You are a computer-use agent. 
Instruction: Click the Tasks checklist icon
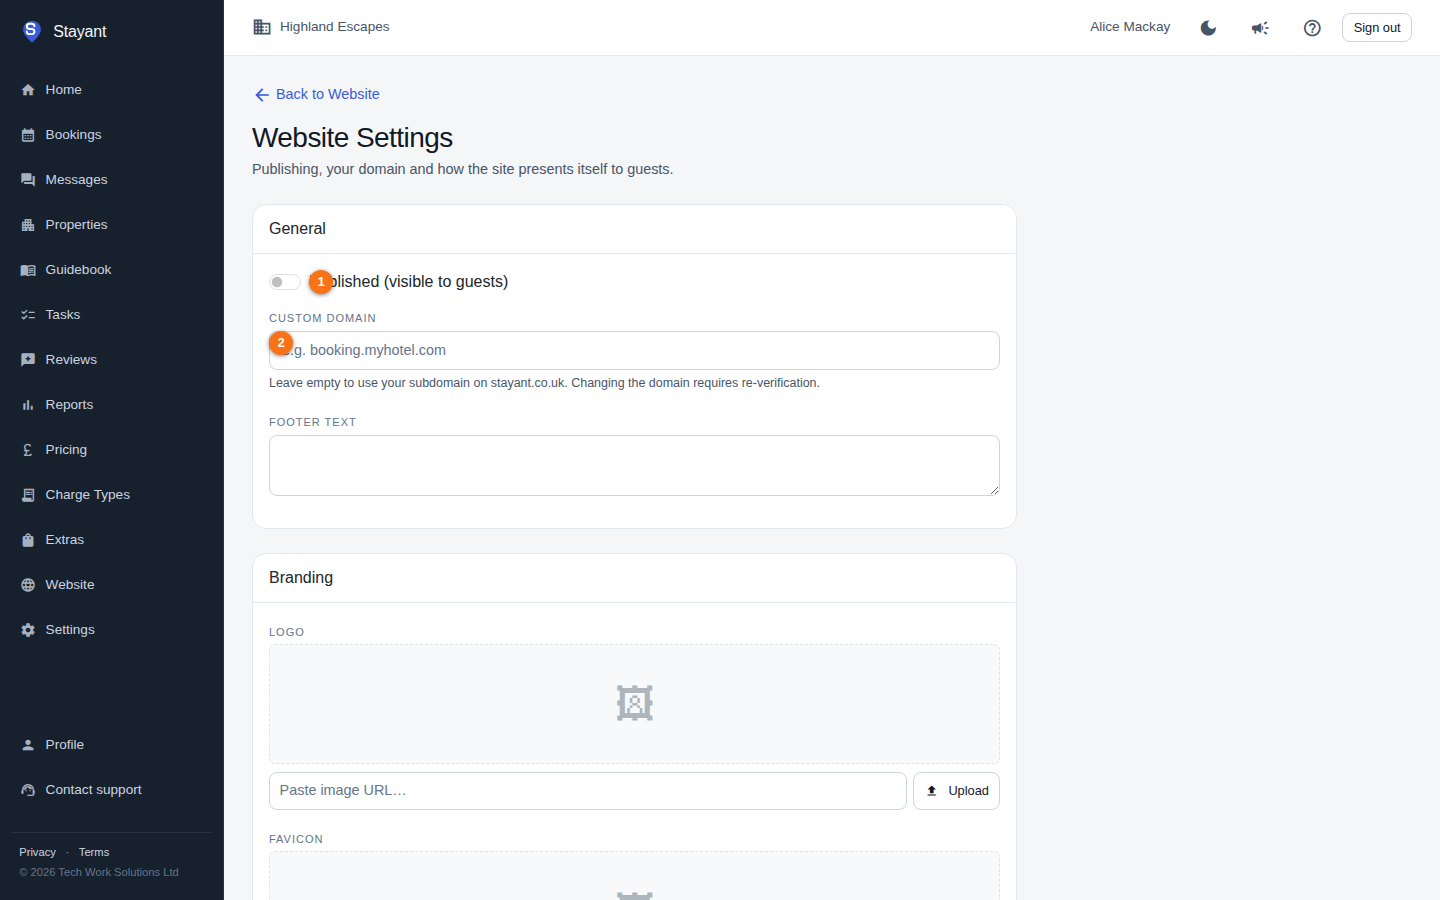[x=28, y=315]
